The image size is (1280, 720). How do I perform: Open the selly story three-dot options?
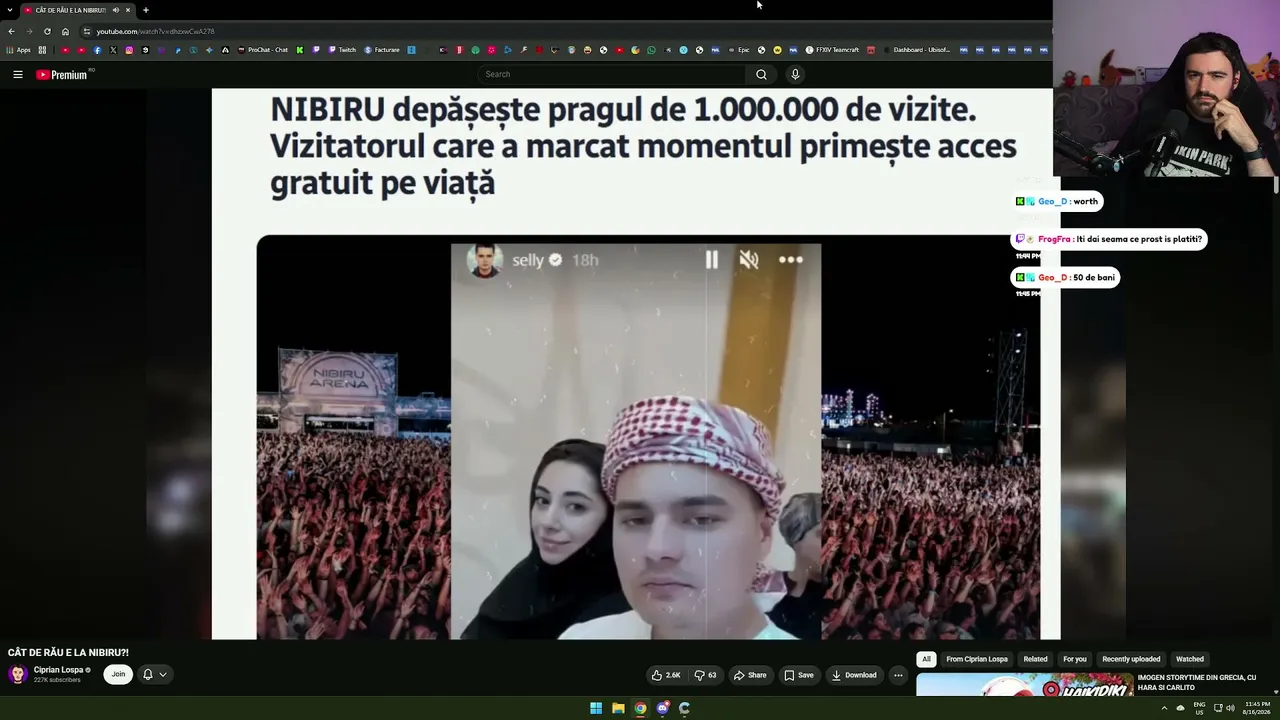tap(791, 260)
